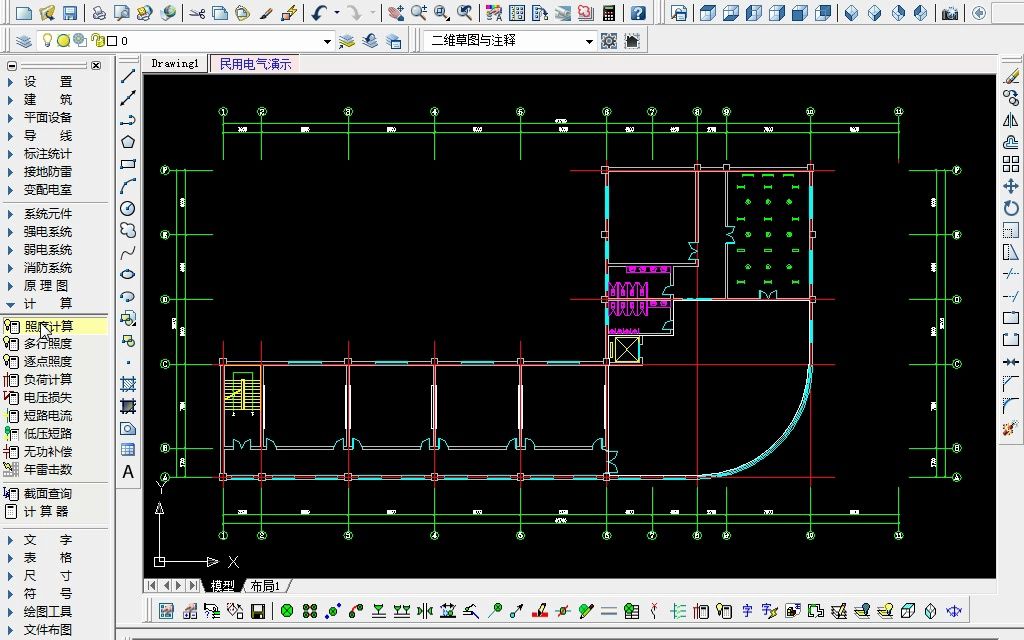Open the Undo history dropdown arrow
Viewport: 1024px width, 640px height.
click(x=337, y=12)
